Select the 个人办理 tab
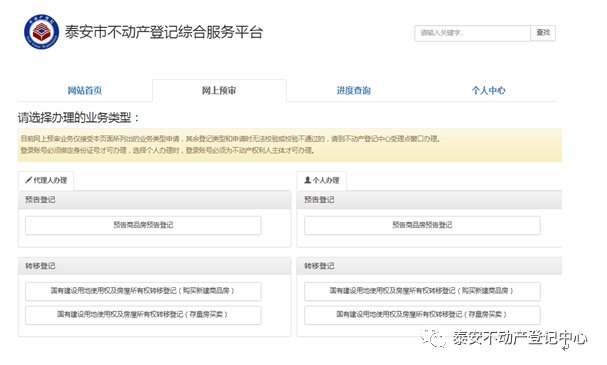Viewport: 607px width, 365px height. [x=322, y=180]
